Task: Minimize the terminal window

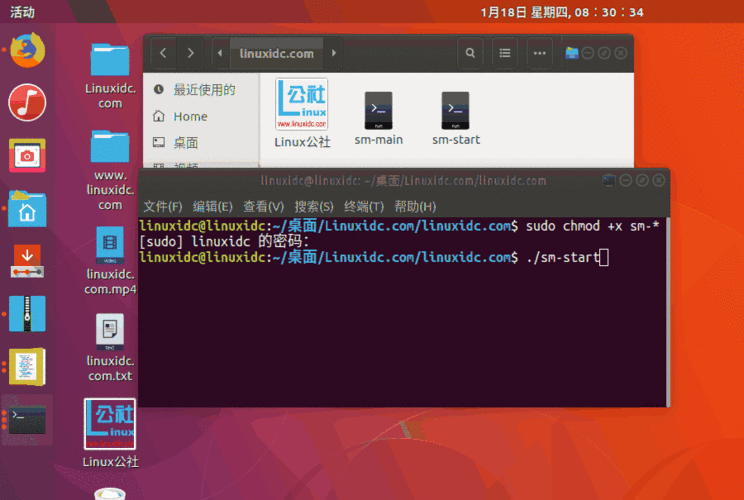Action: 626,180
